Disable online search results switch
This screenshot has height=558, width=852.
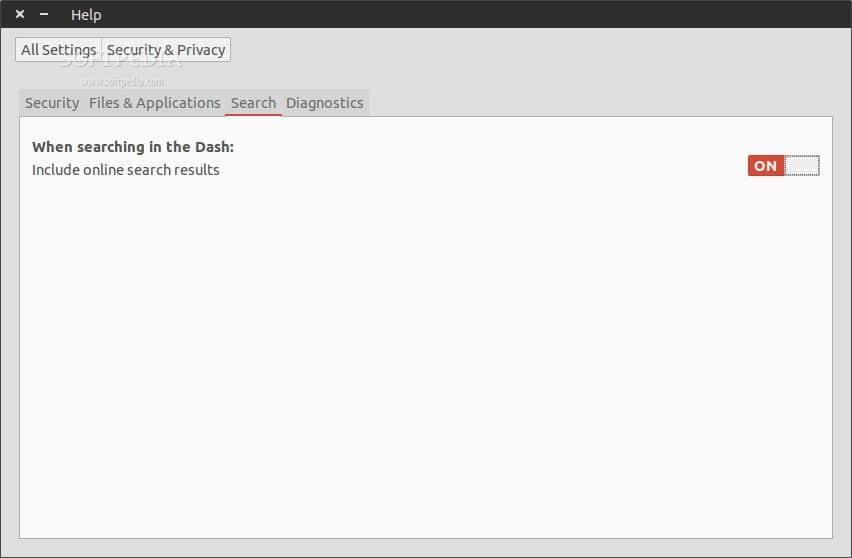click(783, 166)
